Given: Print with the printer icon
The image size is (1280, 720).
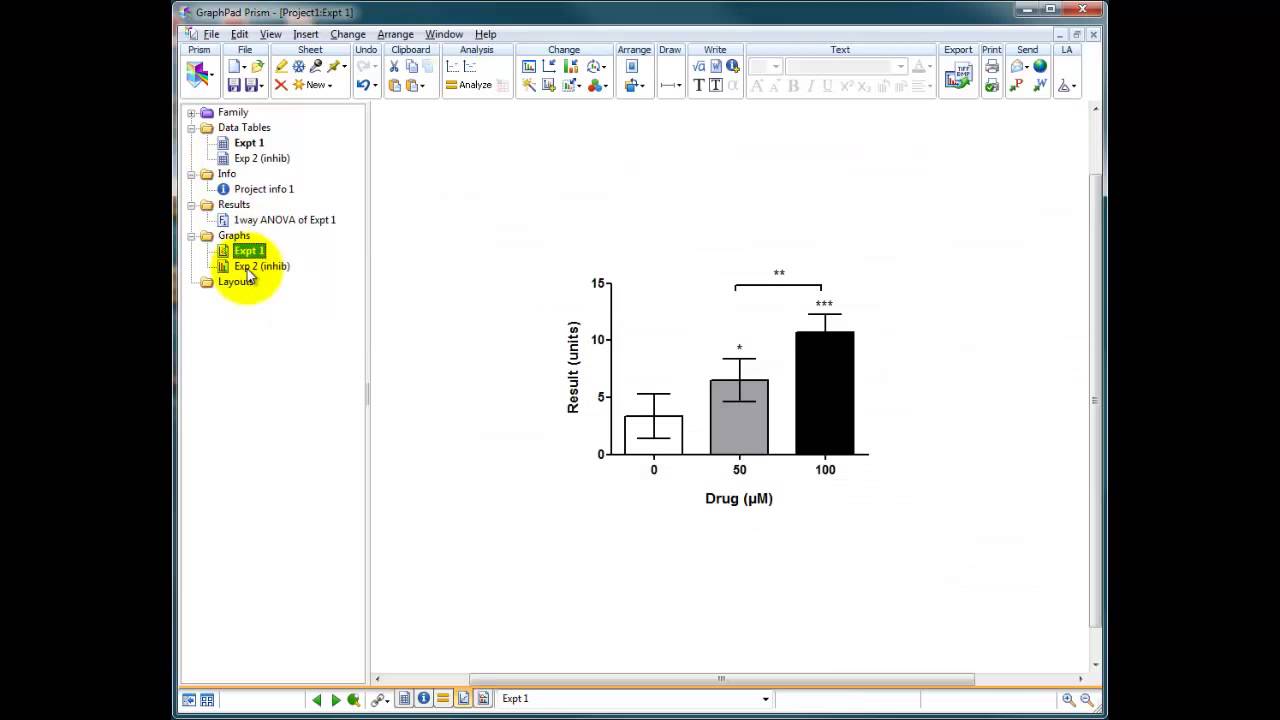Looking at the screenshot, I should click(992, 67).
